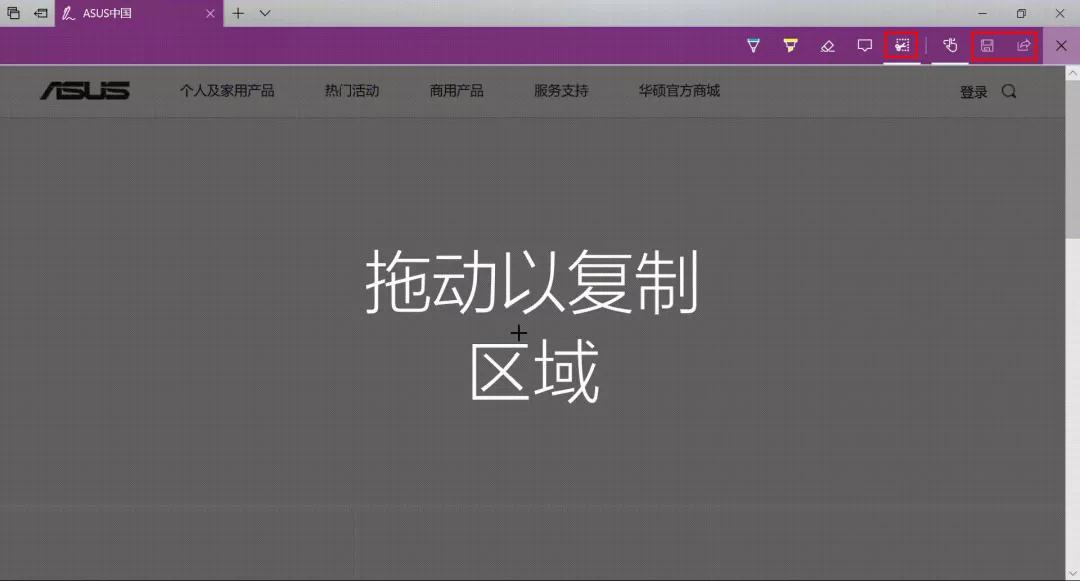Click the 登录 link
Image resolution: width=1080 pixels, height=581 pixels.
973,90
